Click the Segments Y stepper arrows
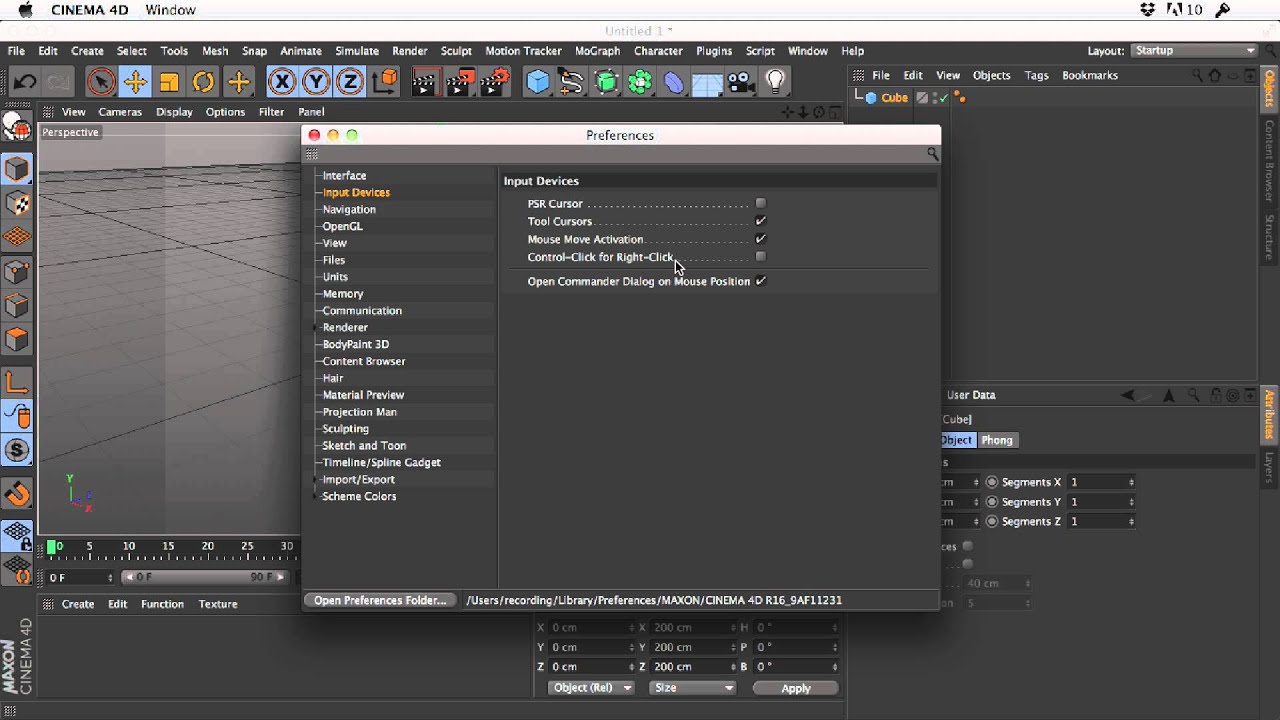 [x=1131, y=502]
